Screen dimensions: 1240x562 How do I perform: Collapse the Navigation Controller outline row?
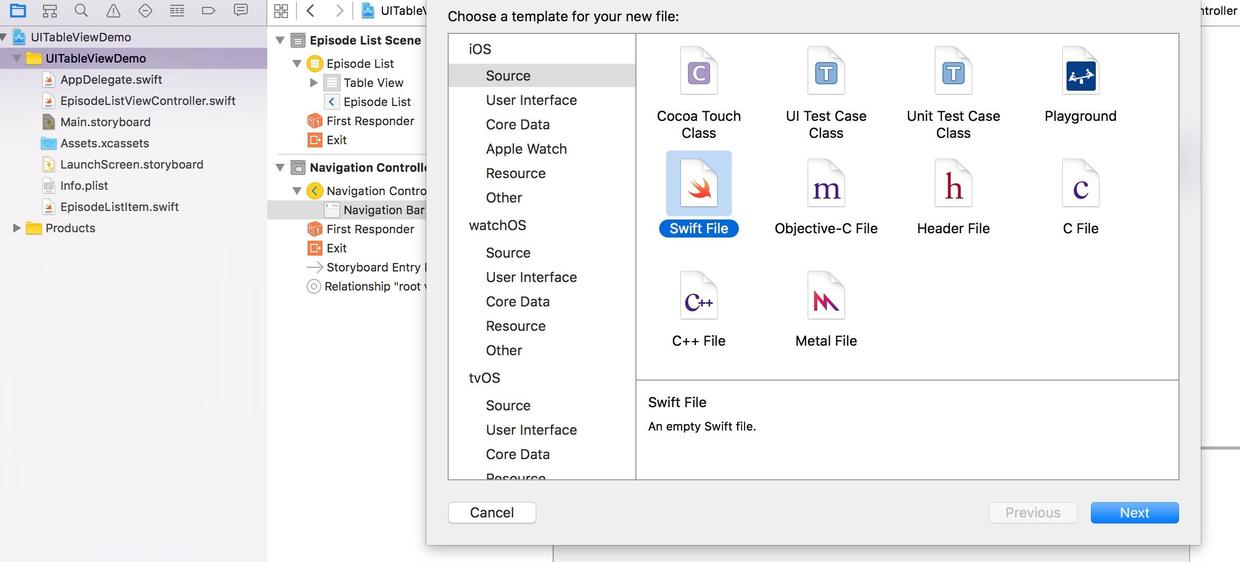(297, 190)
